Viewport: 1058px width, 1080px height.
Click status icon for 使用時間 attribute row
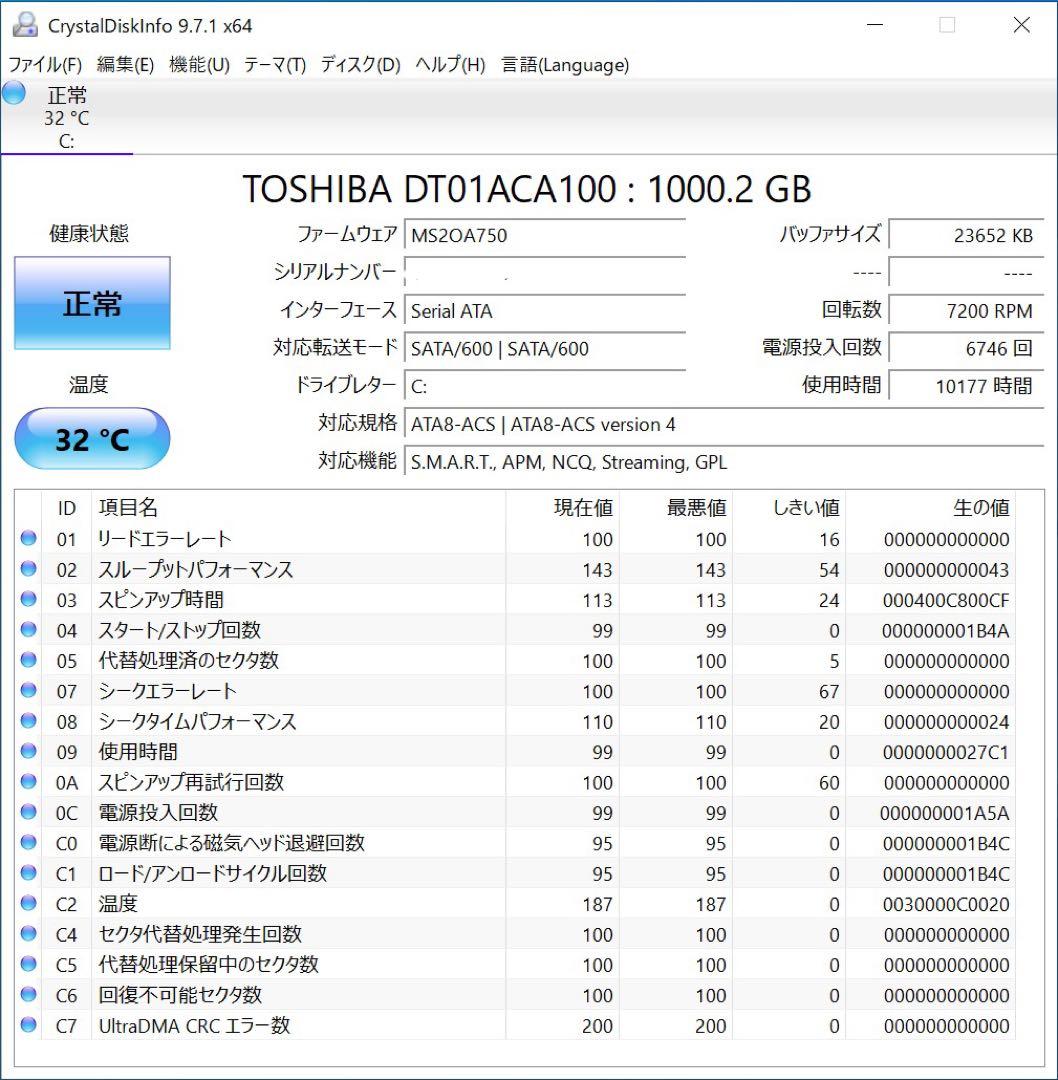28,752
